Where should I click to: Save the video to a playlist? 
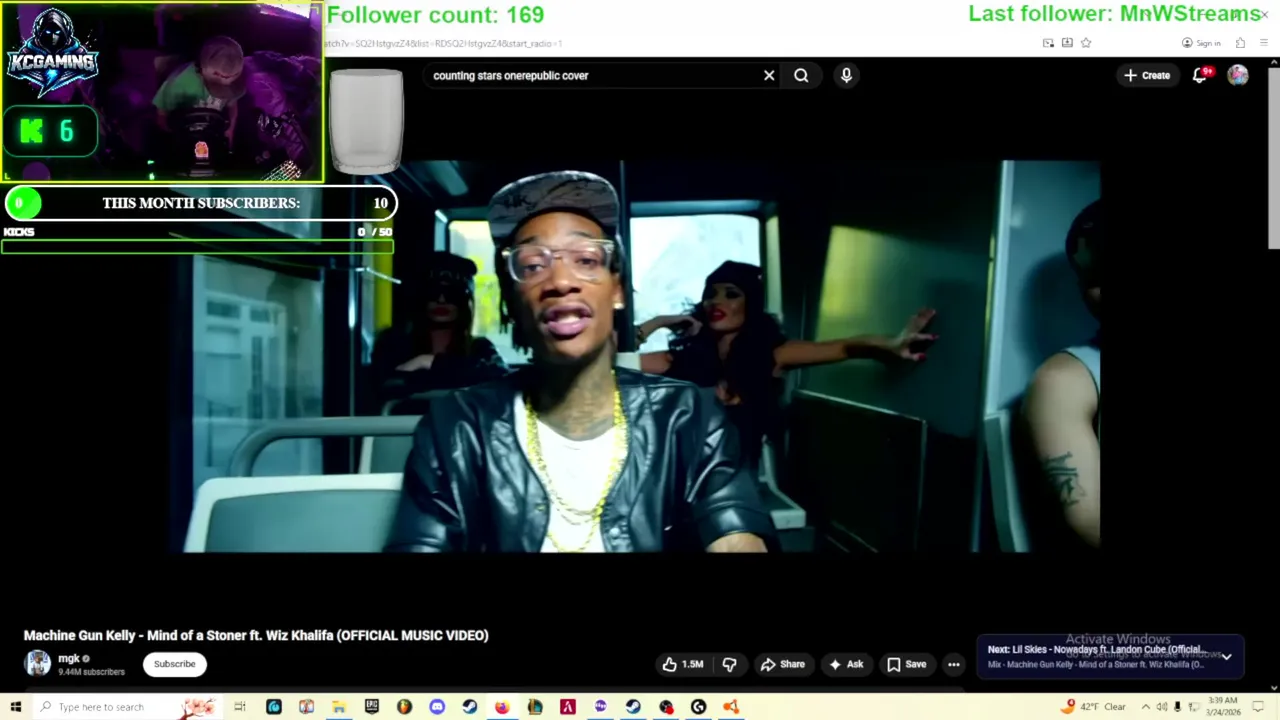tap(906, 664)
